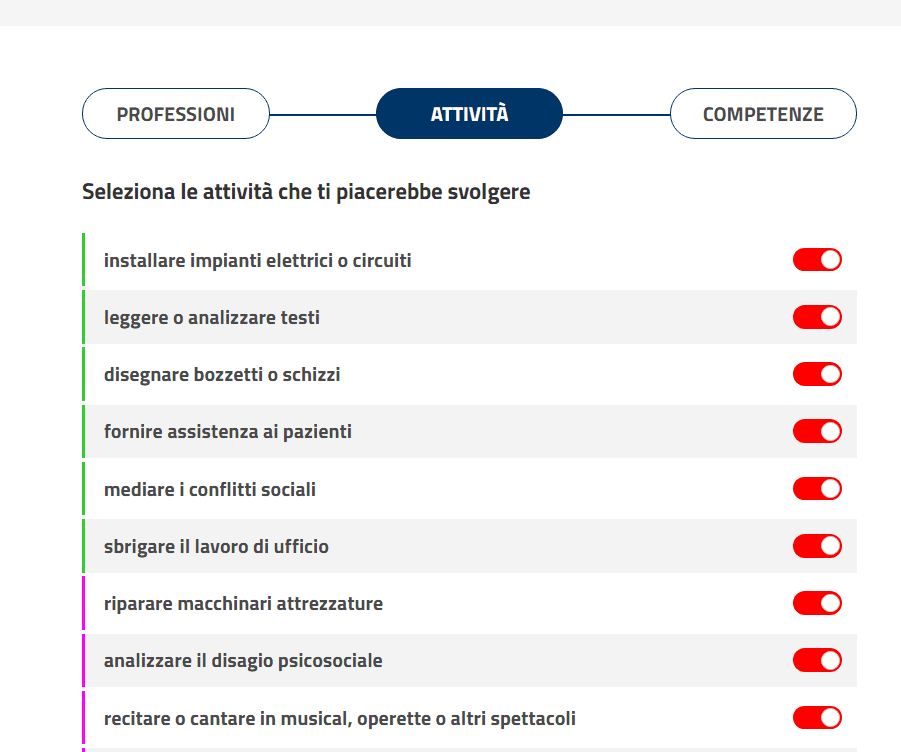Select the ATTIVITÀ step tab
This screenshot has width=901, height=752.
(x=469, y=114)
